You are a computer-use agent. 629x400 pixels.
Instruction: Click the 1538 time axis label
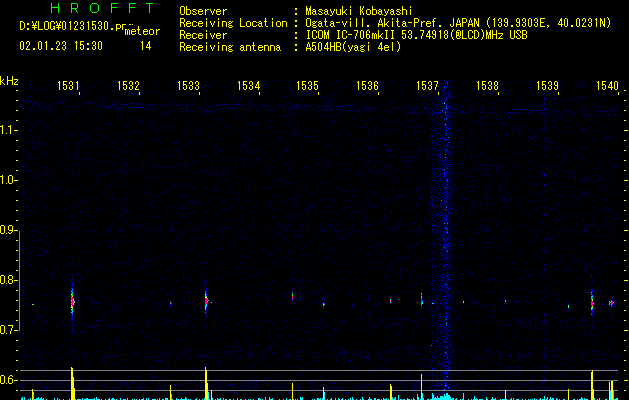coord(487,85)
